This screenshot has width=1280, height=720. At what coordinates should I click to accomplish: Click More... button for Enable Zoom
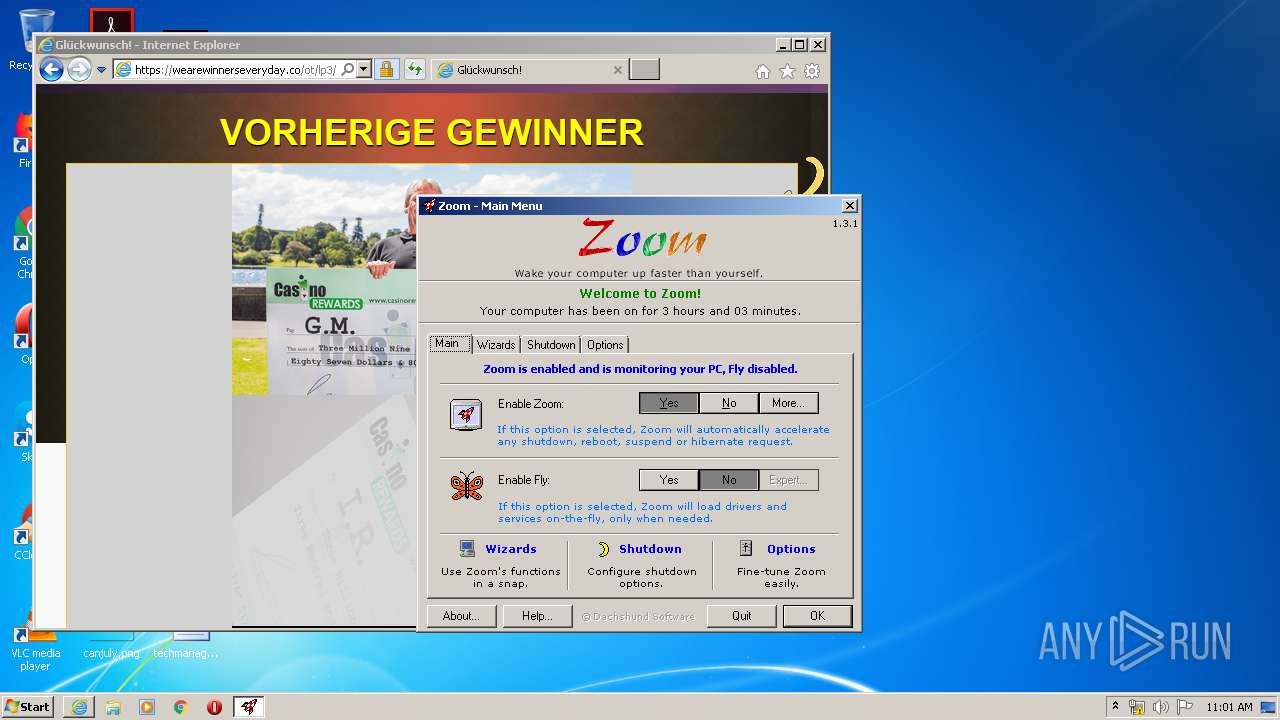click(789, 403)
